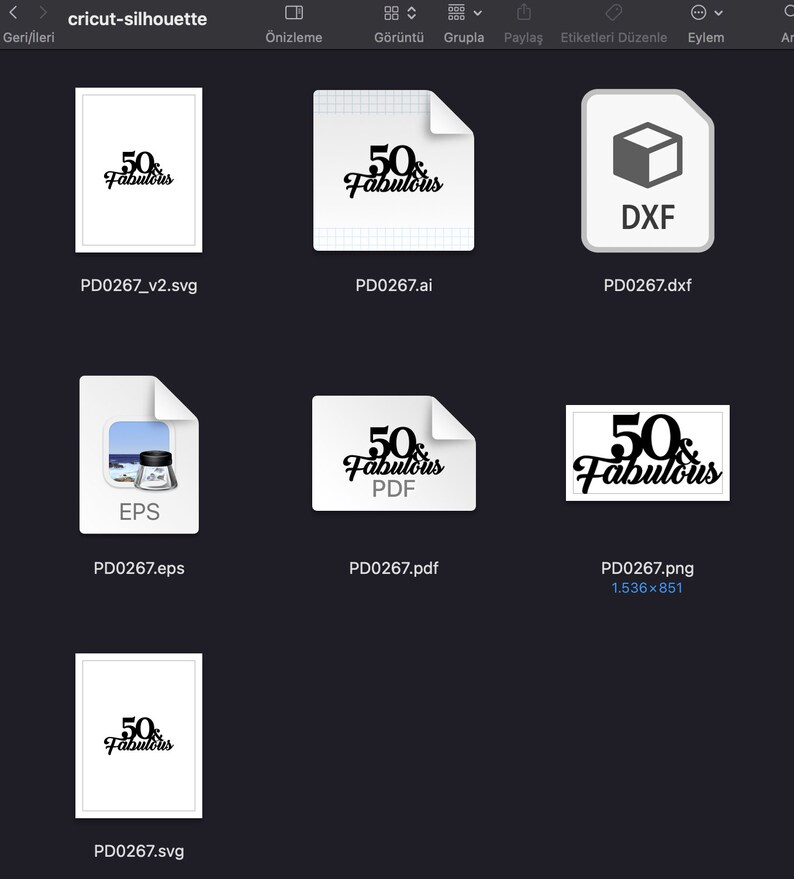Open the Grupla grouping icon
Viewport: 794px width, 879px height.
(456, 12)
